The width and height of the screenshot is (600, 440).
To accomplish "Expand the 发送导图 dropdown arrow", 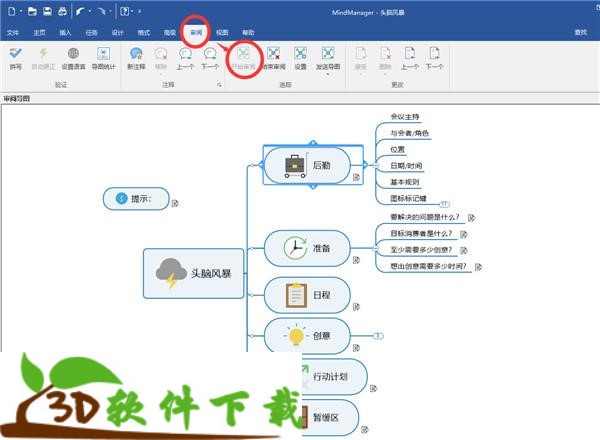I will [328, 74].
